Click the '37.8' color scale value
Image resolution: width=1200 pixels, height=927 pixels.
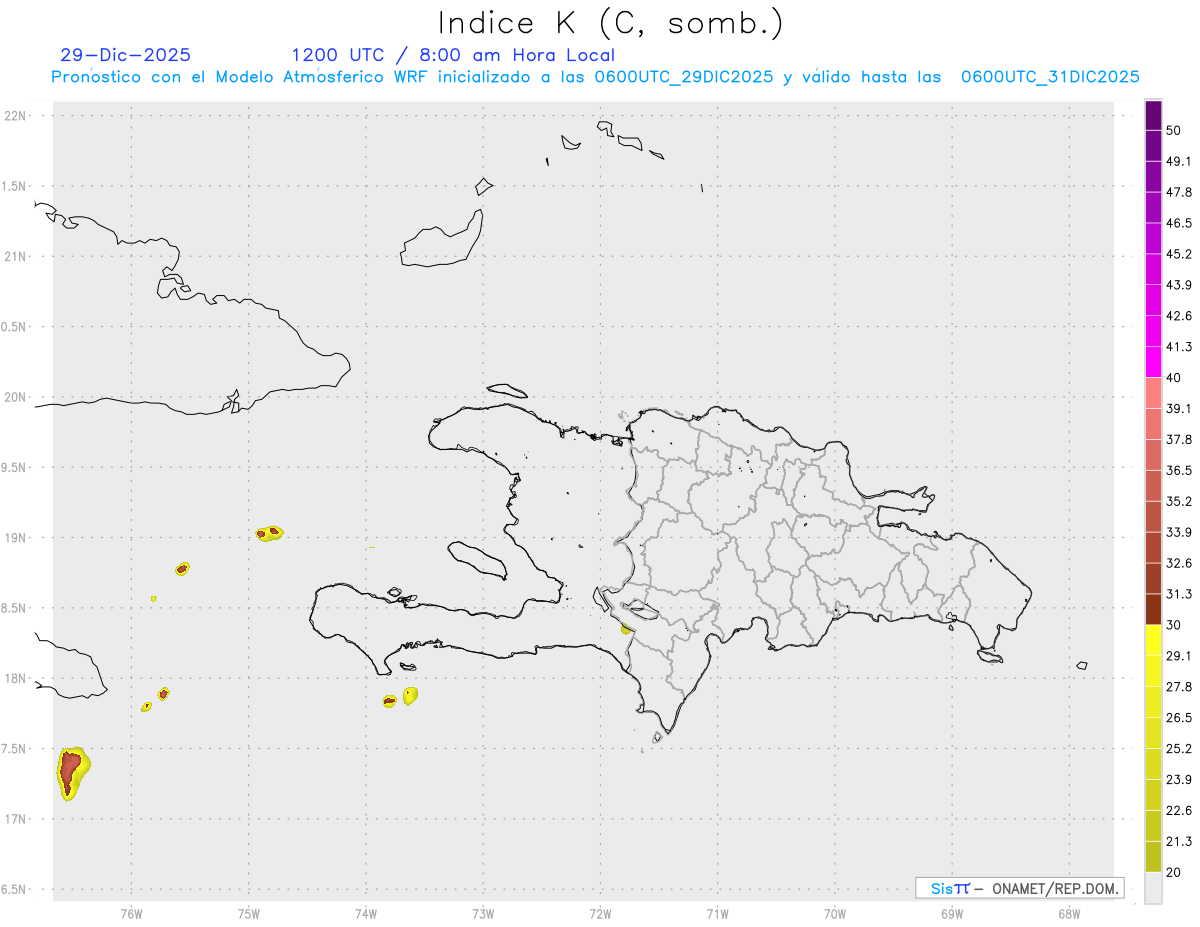[1178, 439]
